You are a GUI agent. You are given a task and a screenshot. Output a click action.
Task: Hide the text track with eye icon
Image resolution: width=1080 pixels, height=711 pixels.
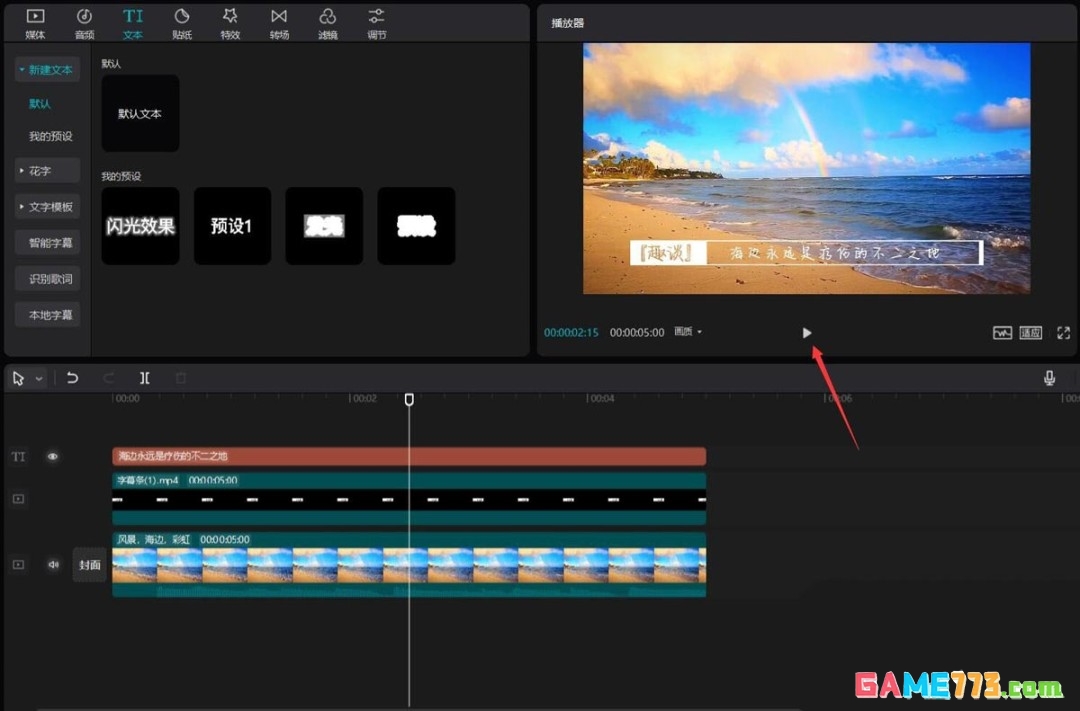pos(53,457)
